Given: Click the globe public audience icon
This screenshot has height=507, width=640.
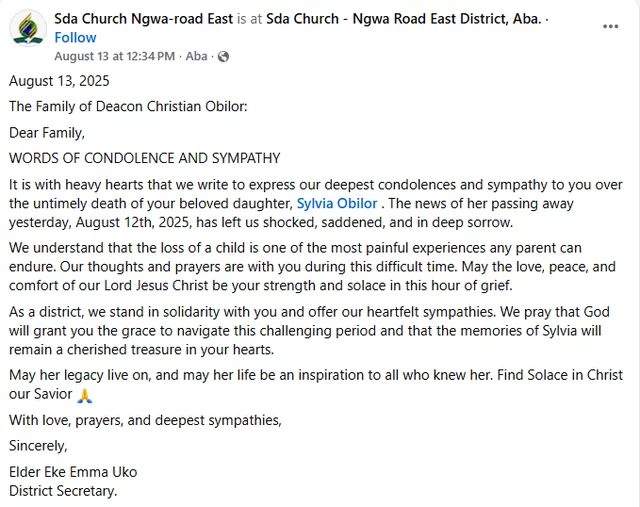Looking at the screenshot, I should (223, 57).
